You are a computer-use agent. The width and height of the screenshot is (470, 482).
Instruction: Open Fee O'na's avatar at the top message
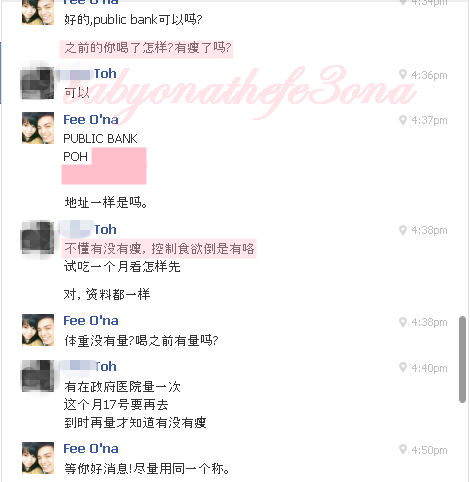38,12
